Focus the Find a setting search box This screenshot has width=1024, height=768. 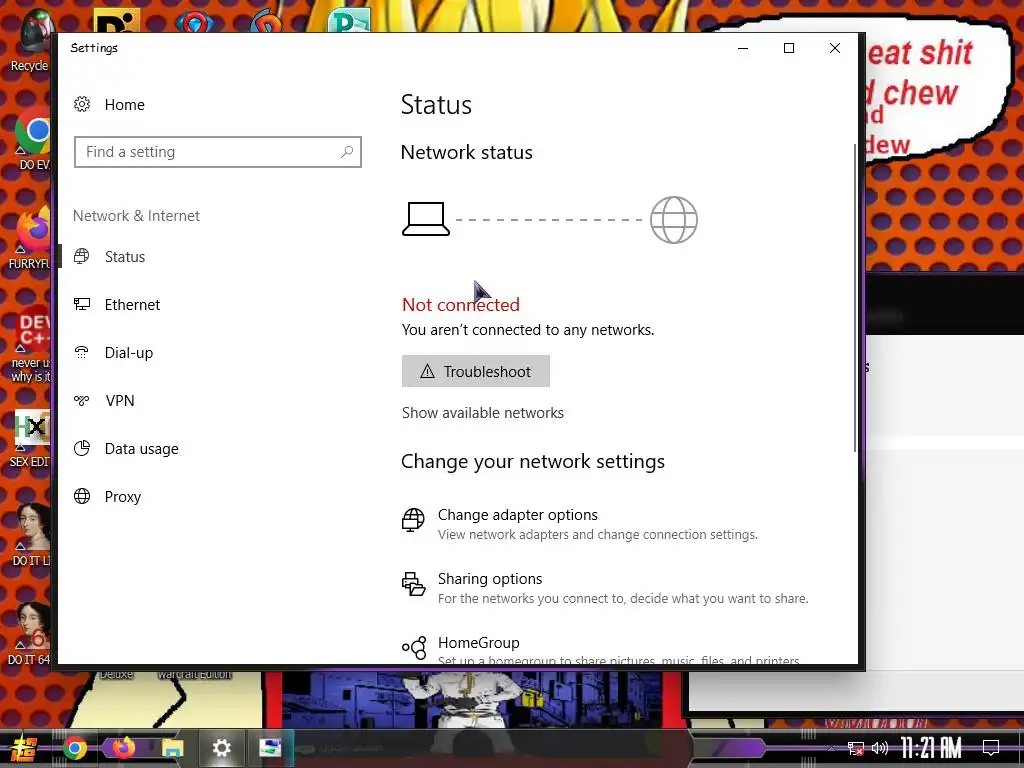pos(217,152)
